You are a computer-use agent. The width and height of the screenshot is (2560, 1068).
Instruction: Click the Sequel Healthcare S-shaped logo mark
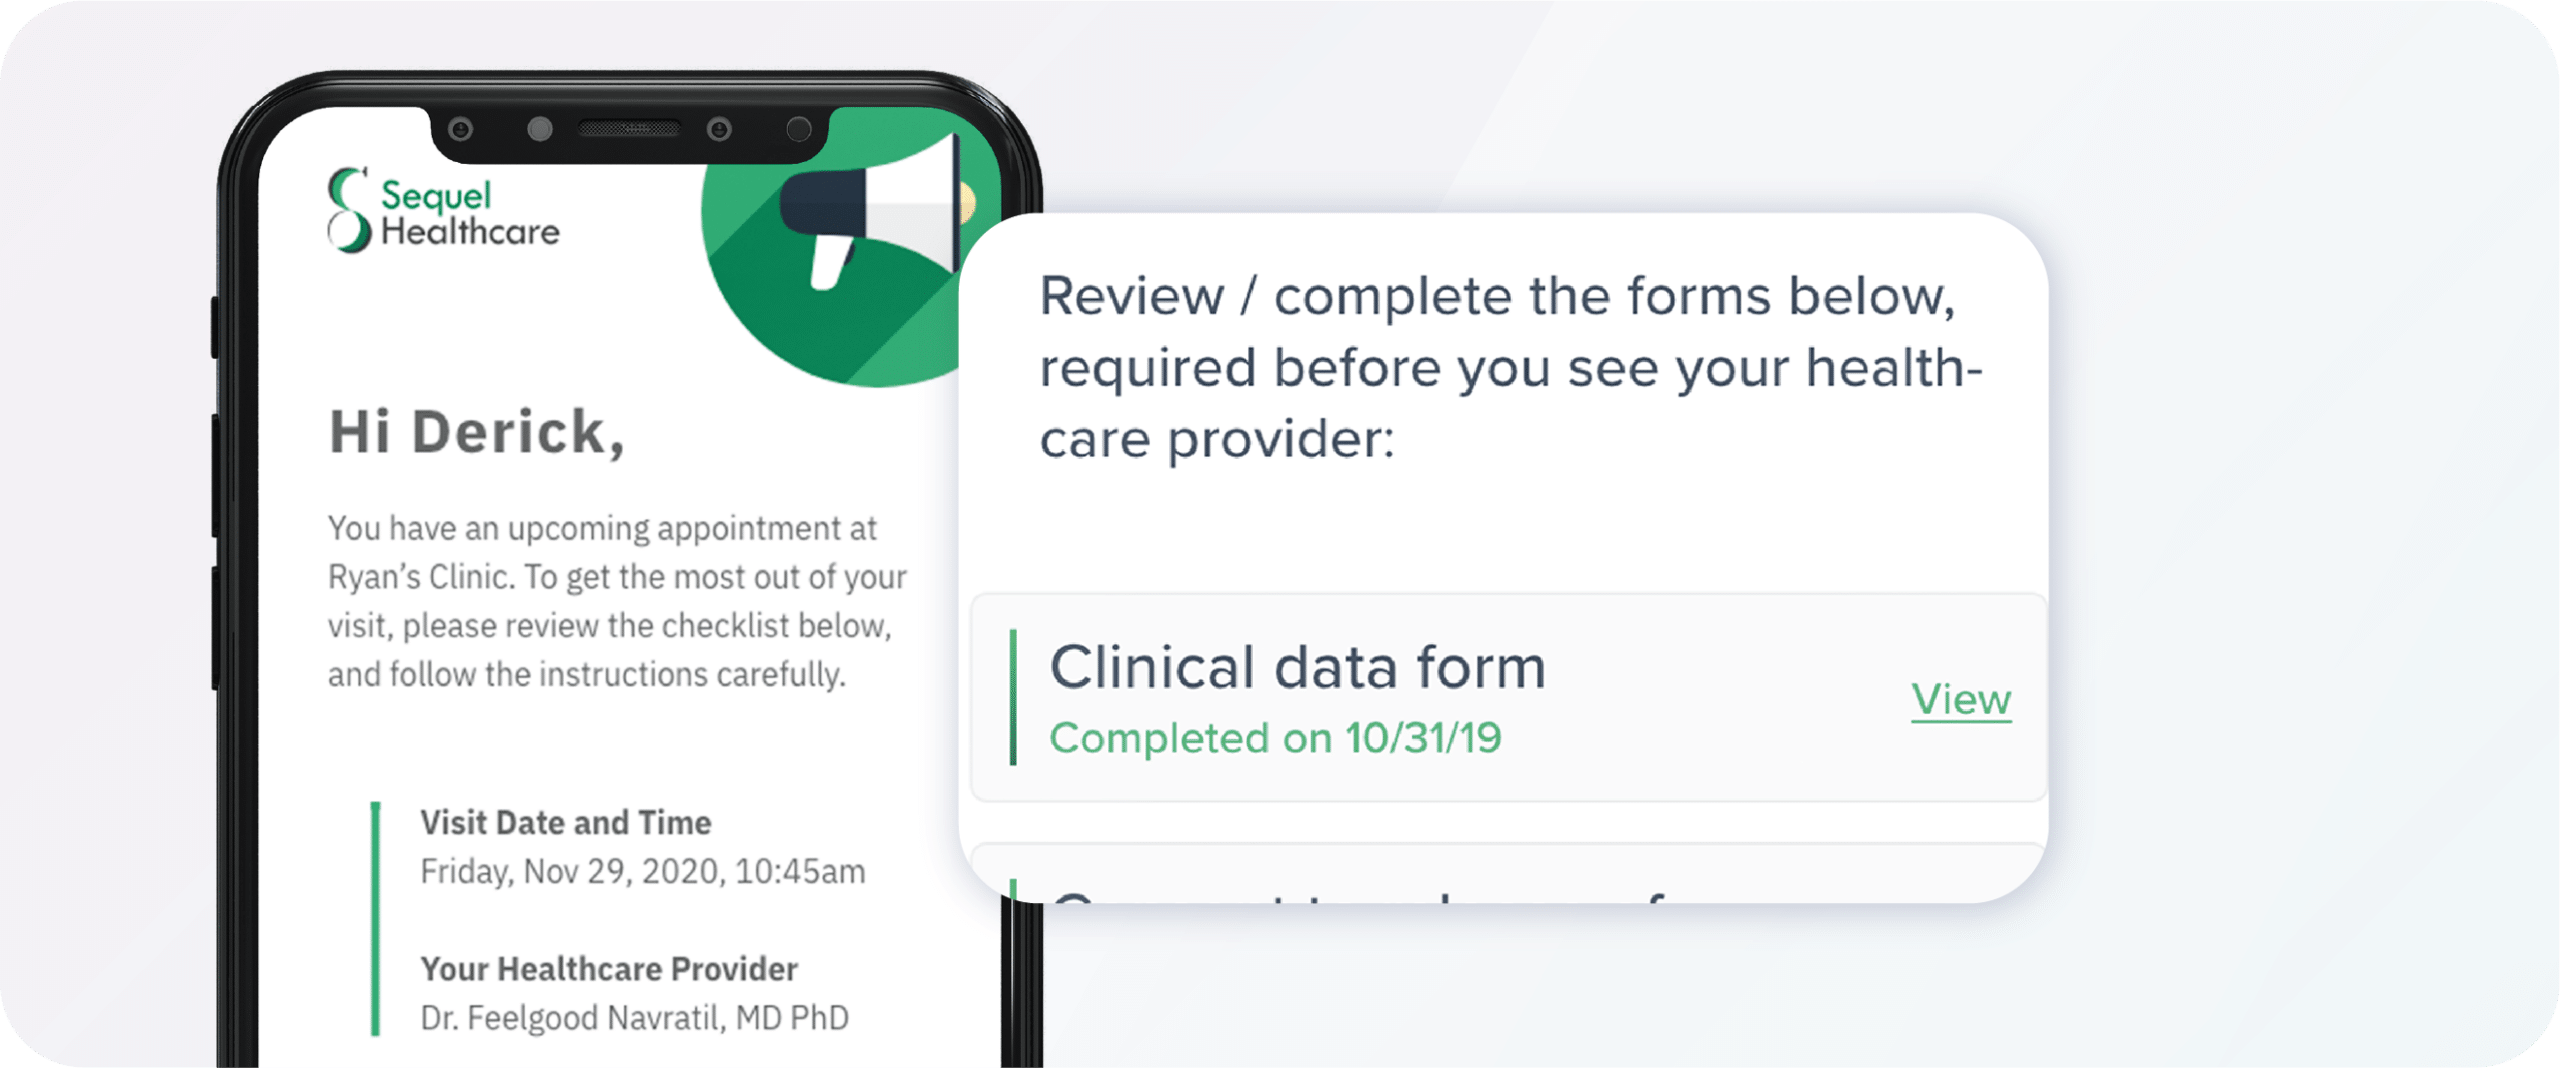coord(349,210)
